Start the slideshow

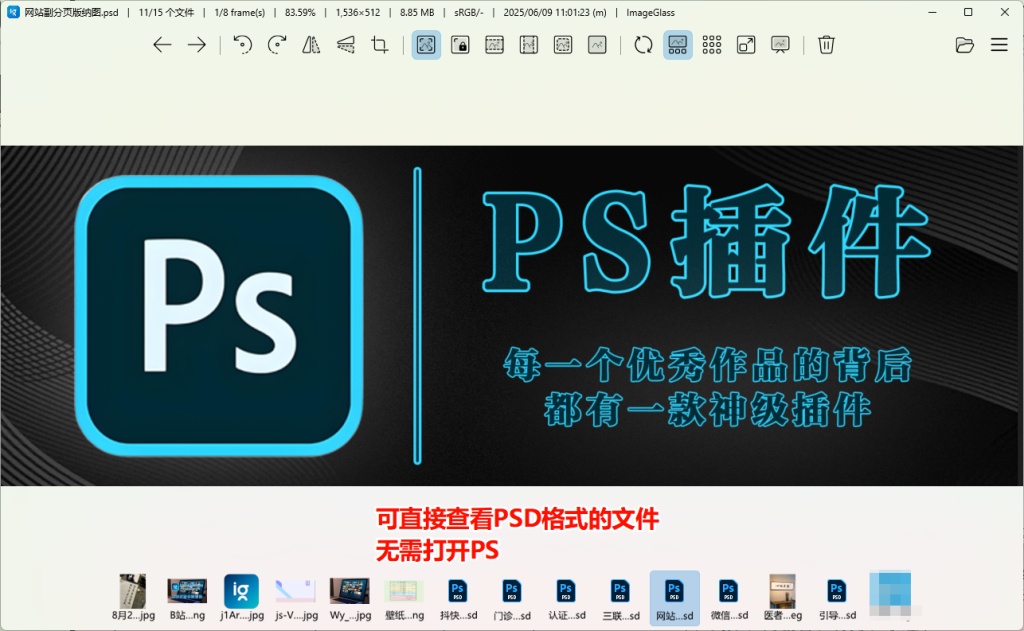(x=780, y=45)
